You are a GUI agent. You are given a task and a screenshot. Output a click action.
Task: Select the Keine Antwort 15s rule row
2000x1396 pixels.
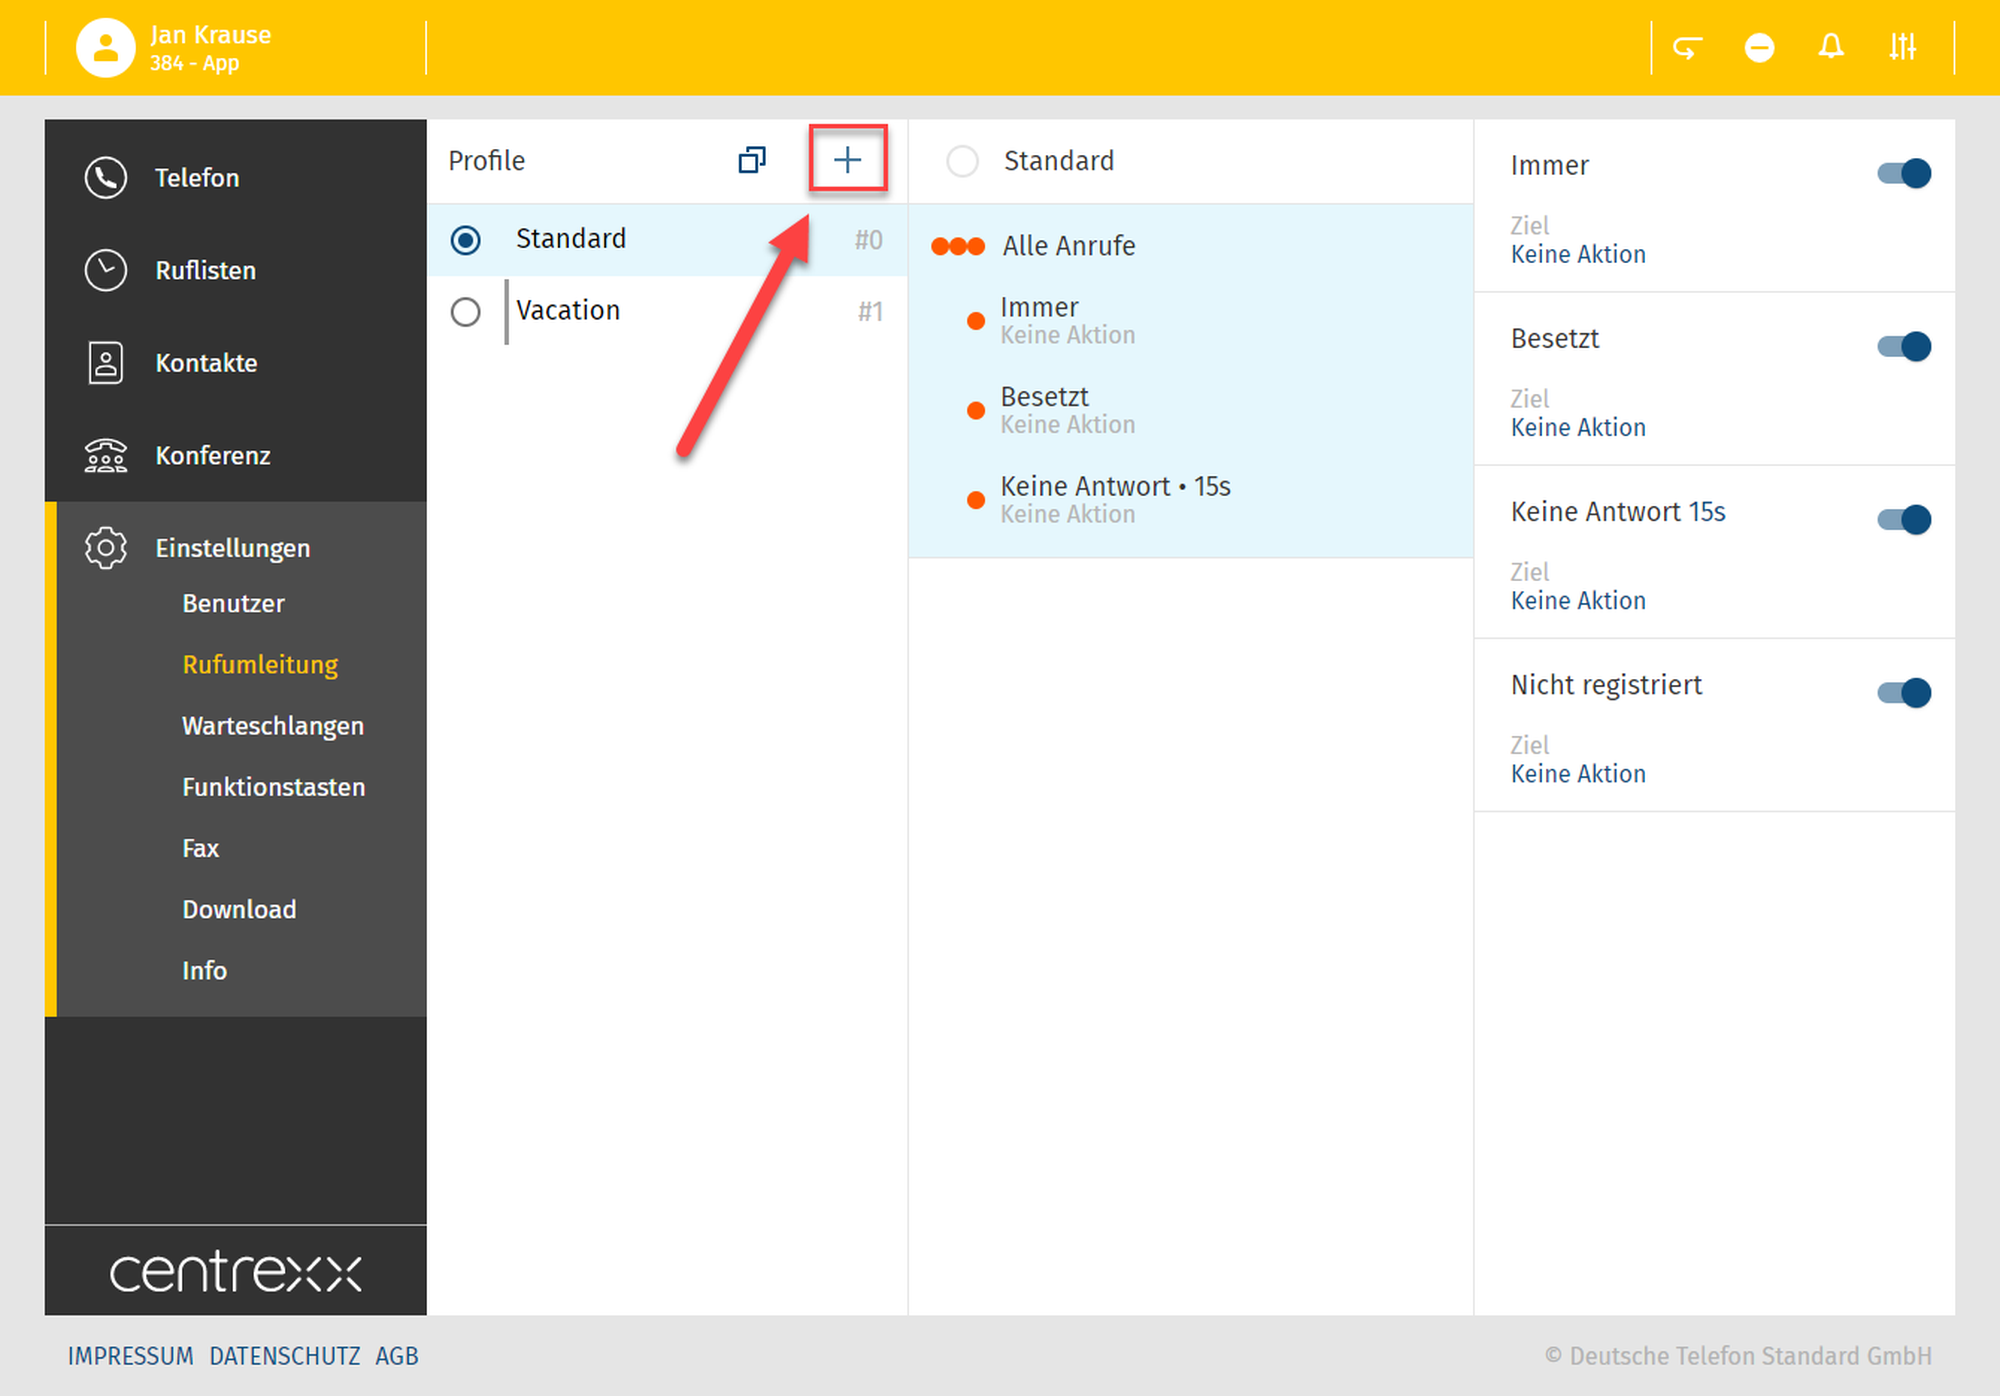(x=1114, y=498)
